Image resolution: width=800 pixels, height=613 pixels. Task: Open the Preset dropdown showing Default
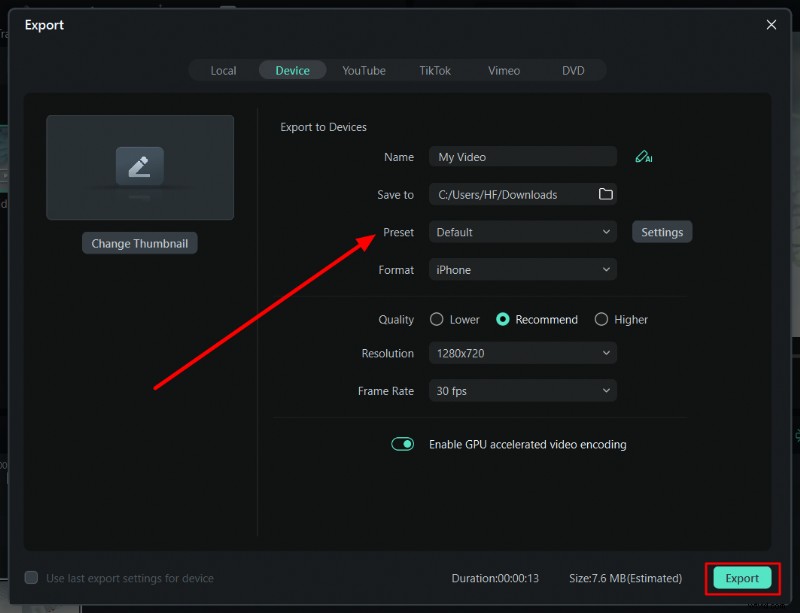coord(522,231)
